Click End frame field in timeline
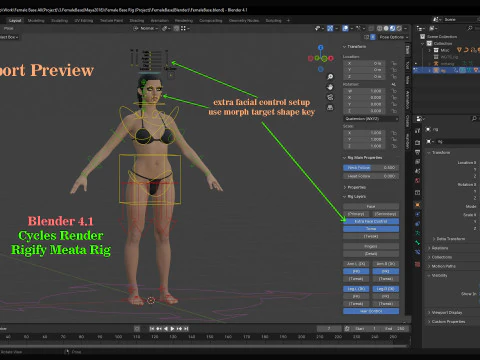Screen dimensions: 480x360 [395, 329]
